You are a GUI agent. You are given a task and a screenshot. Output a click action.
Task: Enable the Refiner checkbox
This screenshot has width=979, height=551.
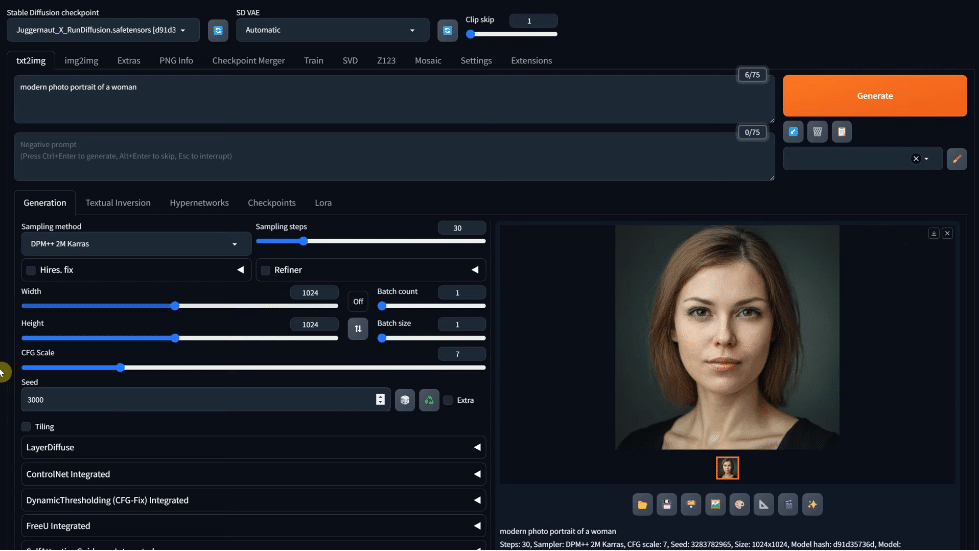click(x=265, y=270)
